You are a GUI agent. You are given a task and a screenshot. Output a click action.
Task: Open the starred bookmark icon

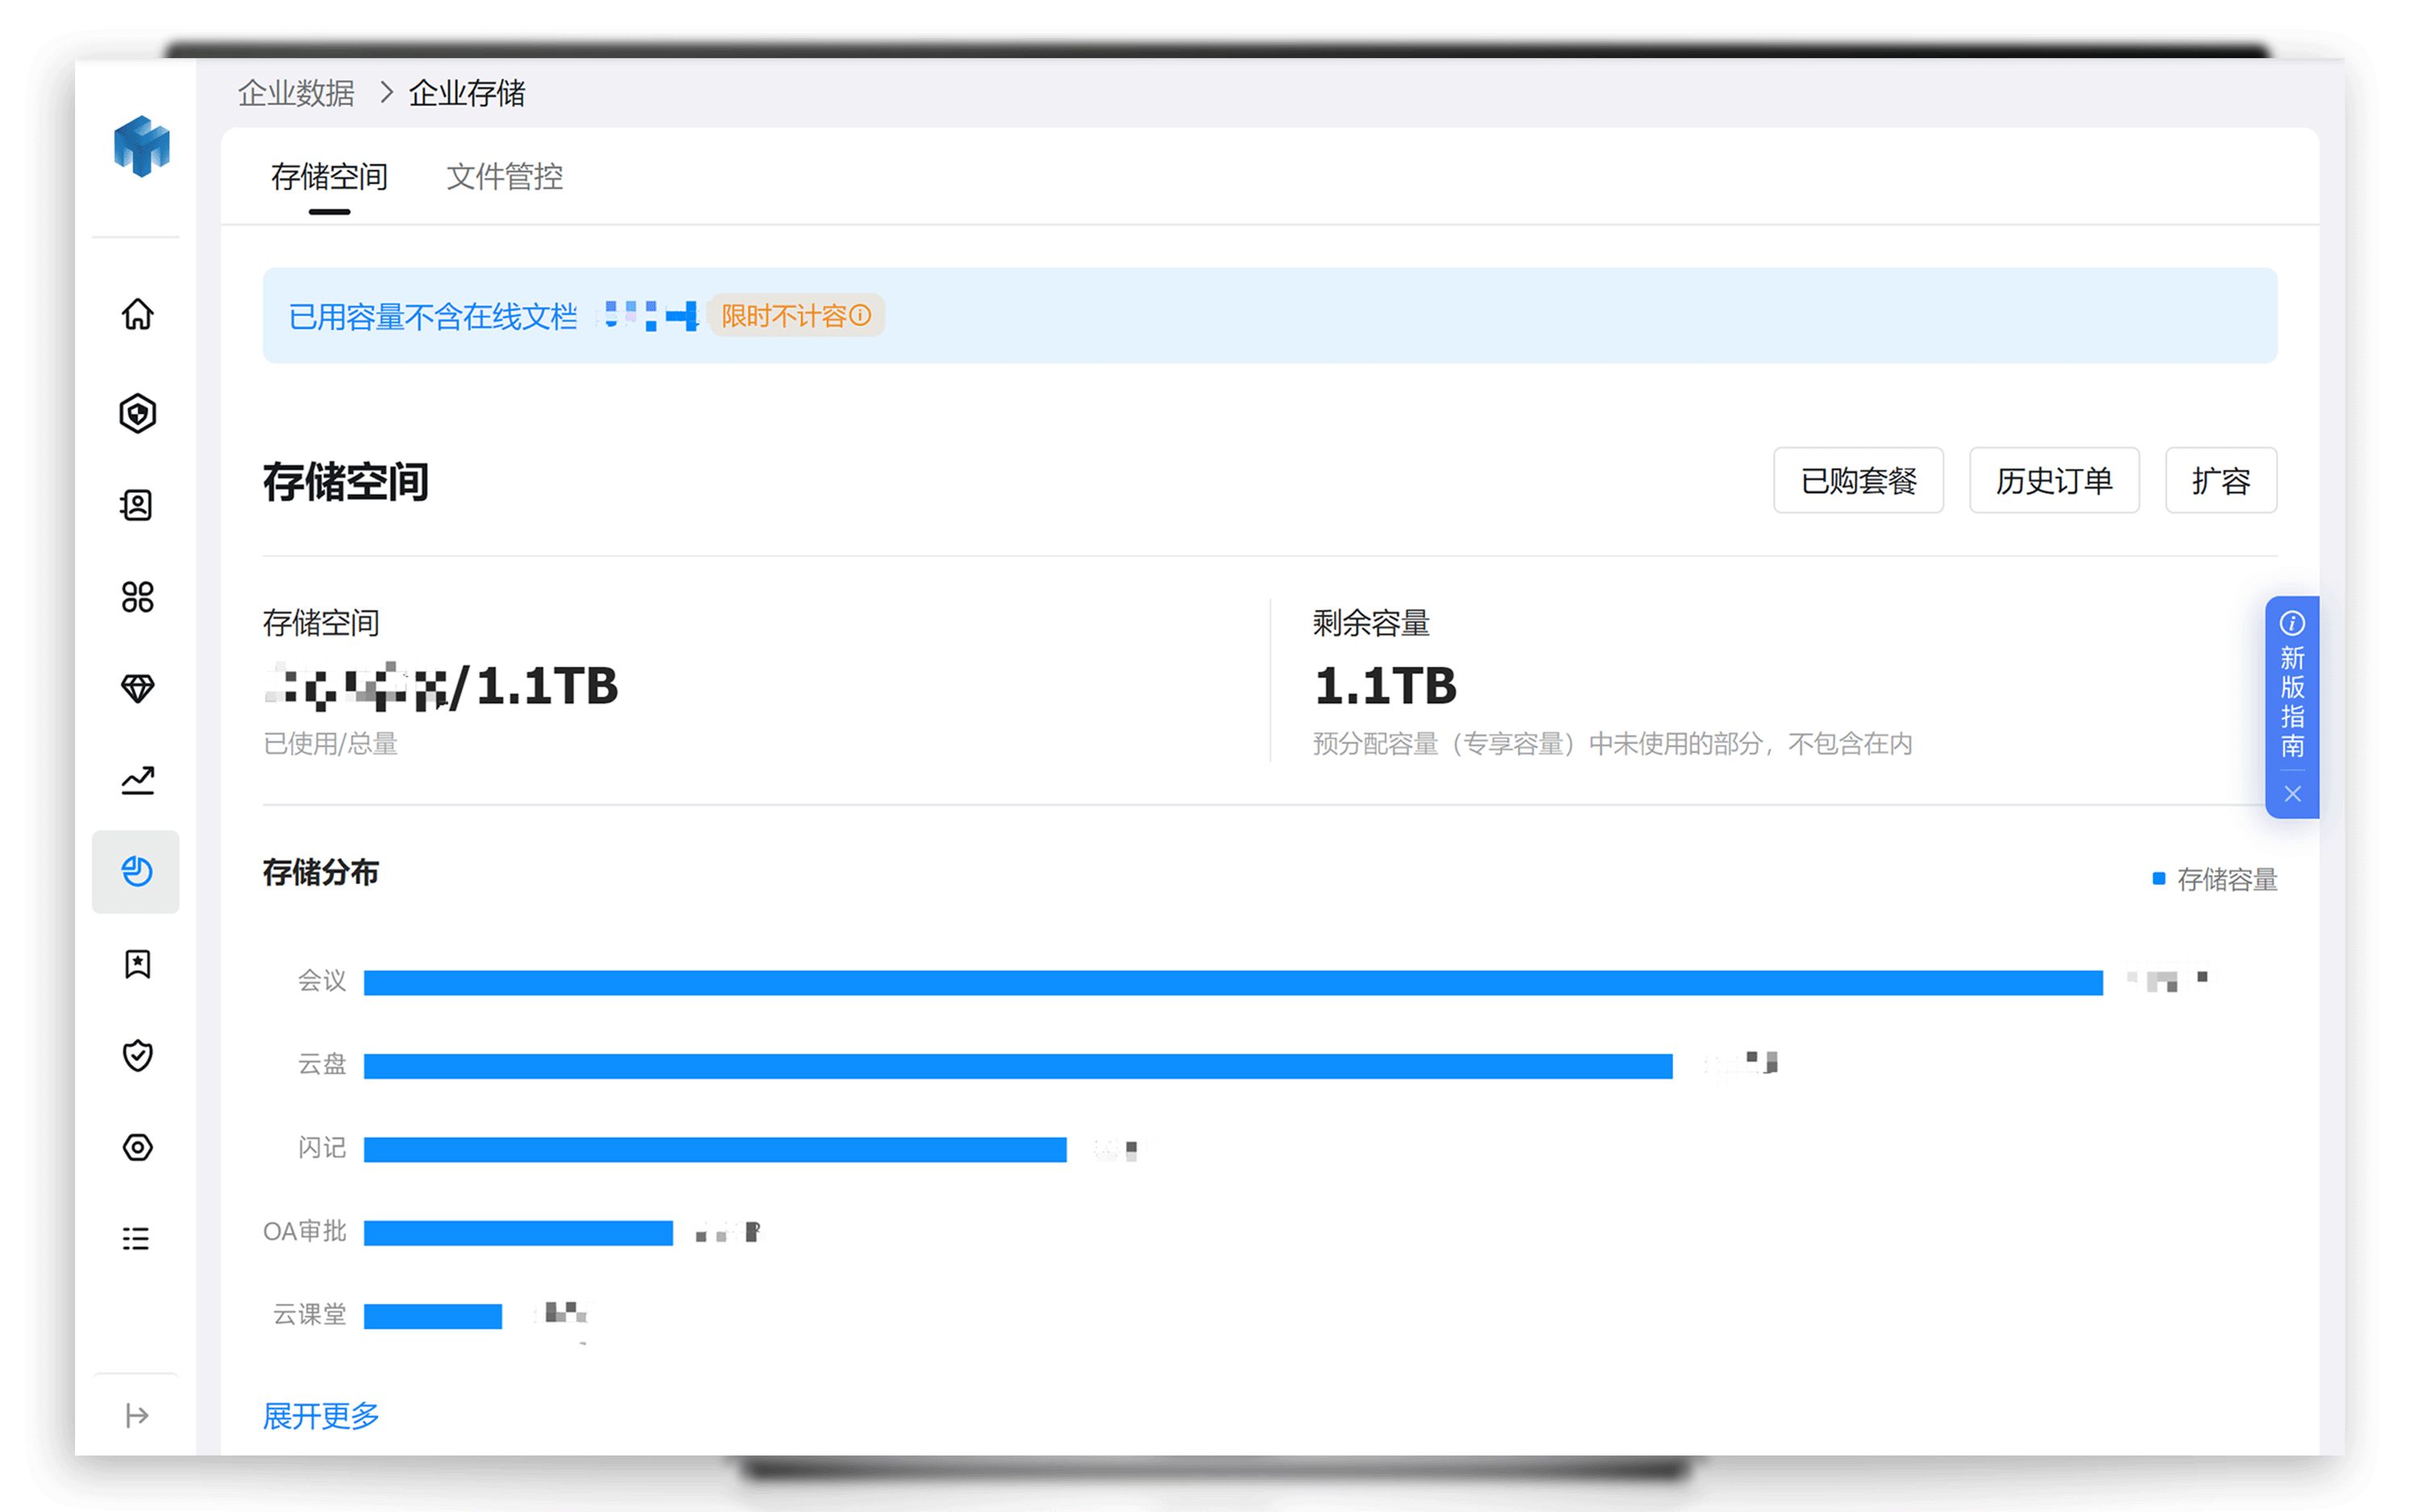137,964
